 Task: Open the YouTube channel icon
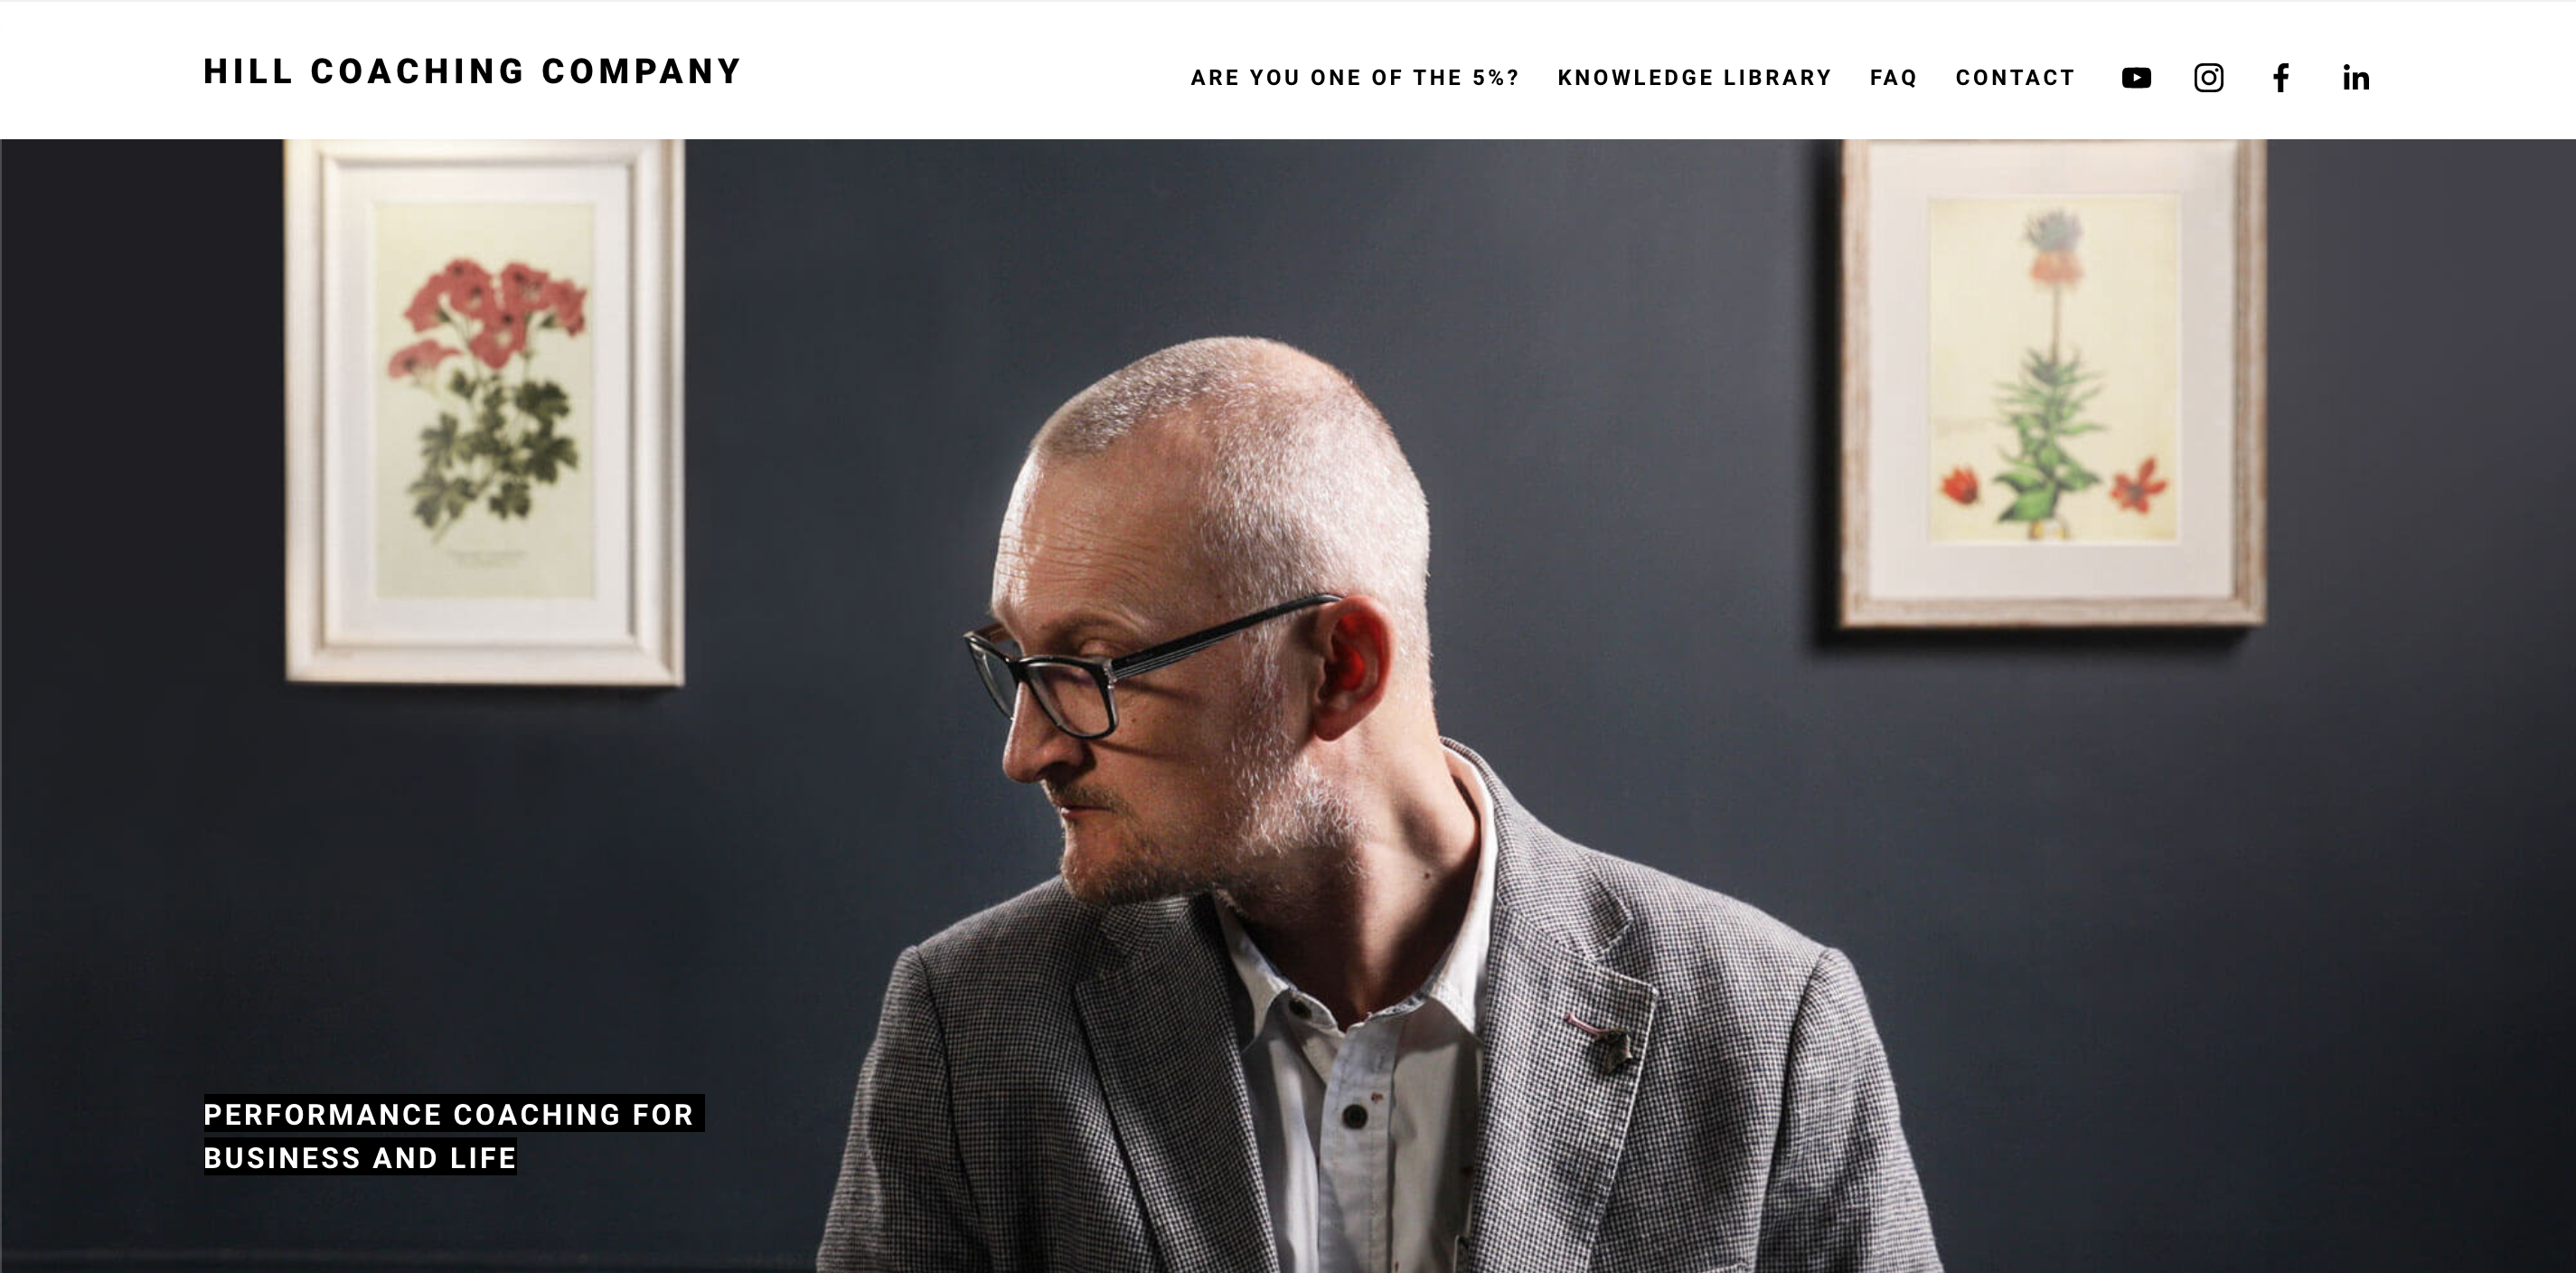click(2136, 78)
